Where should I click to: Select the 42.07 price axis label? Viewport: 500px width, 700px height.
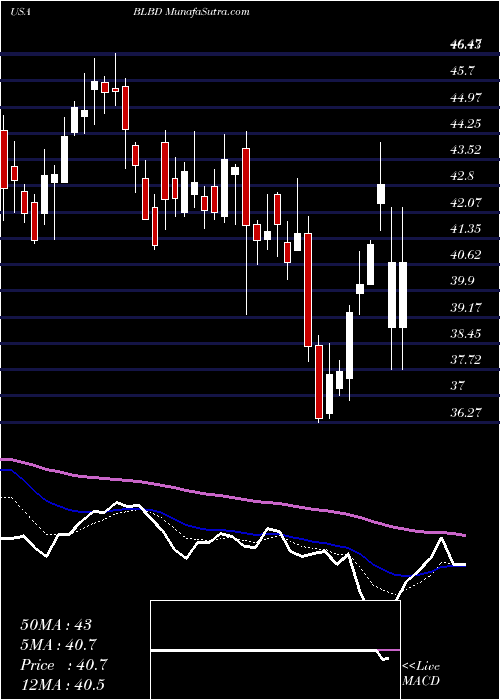pos(467,202)
